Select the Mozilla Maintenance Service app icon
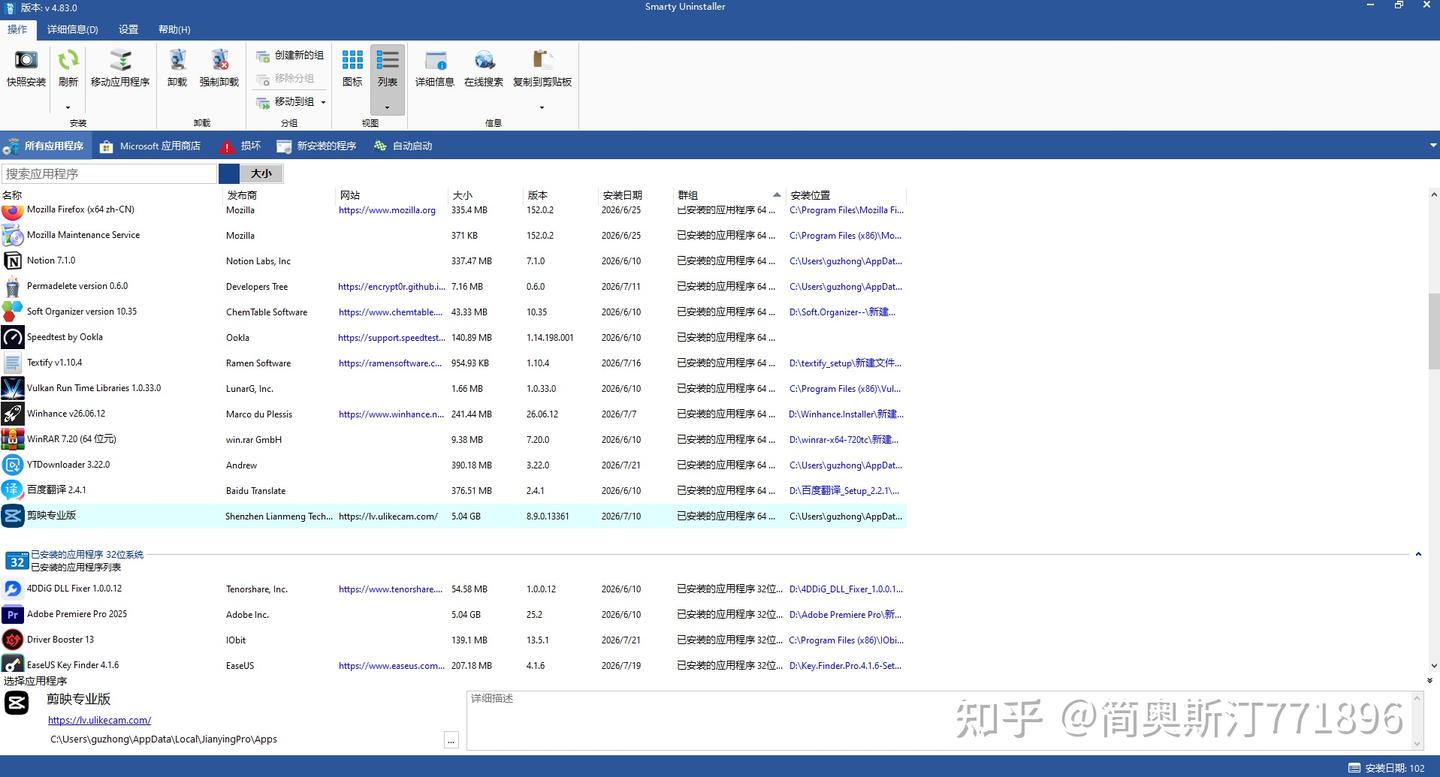The height and width of the screenshot is (777, 1440). coord(12,236)
